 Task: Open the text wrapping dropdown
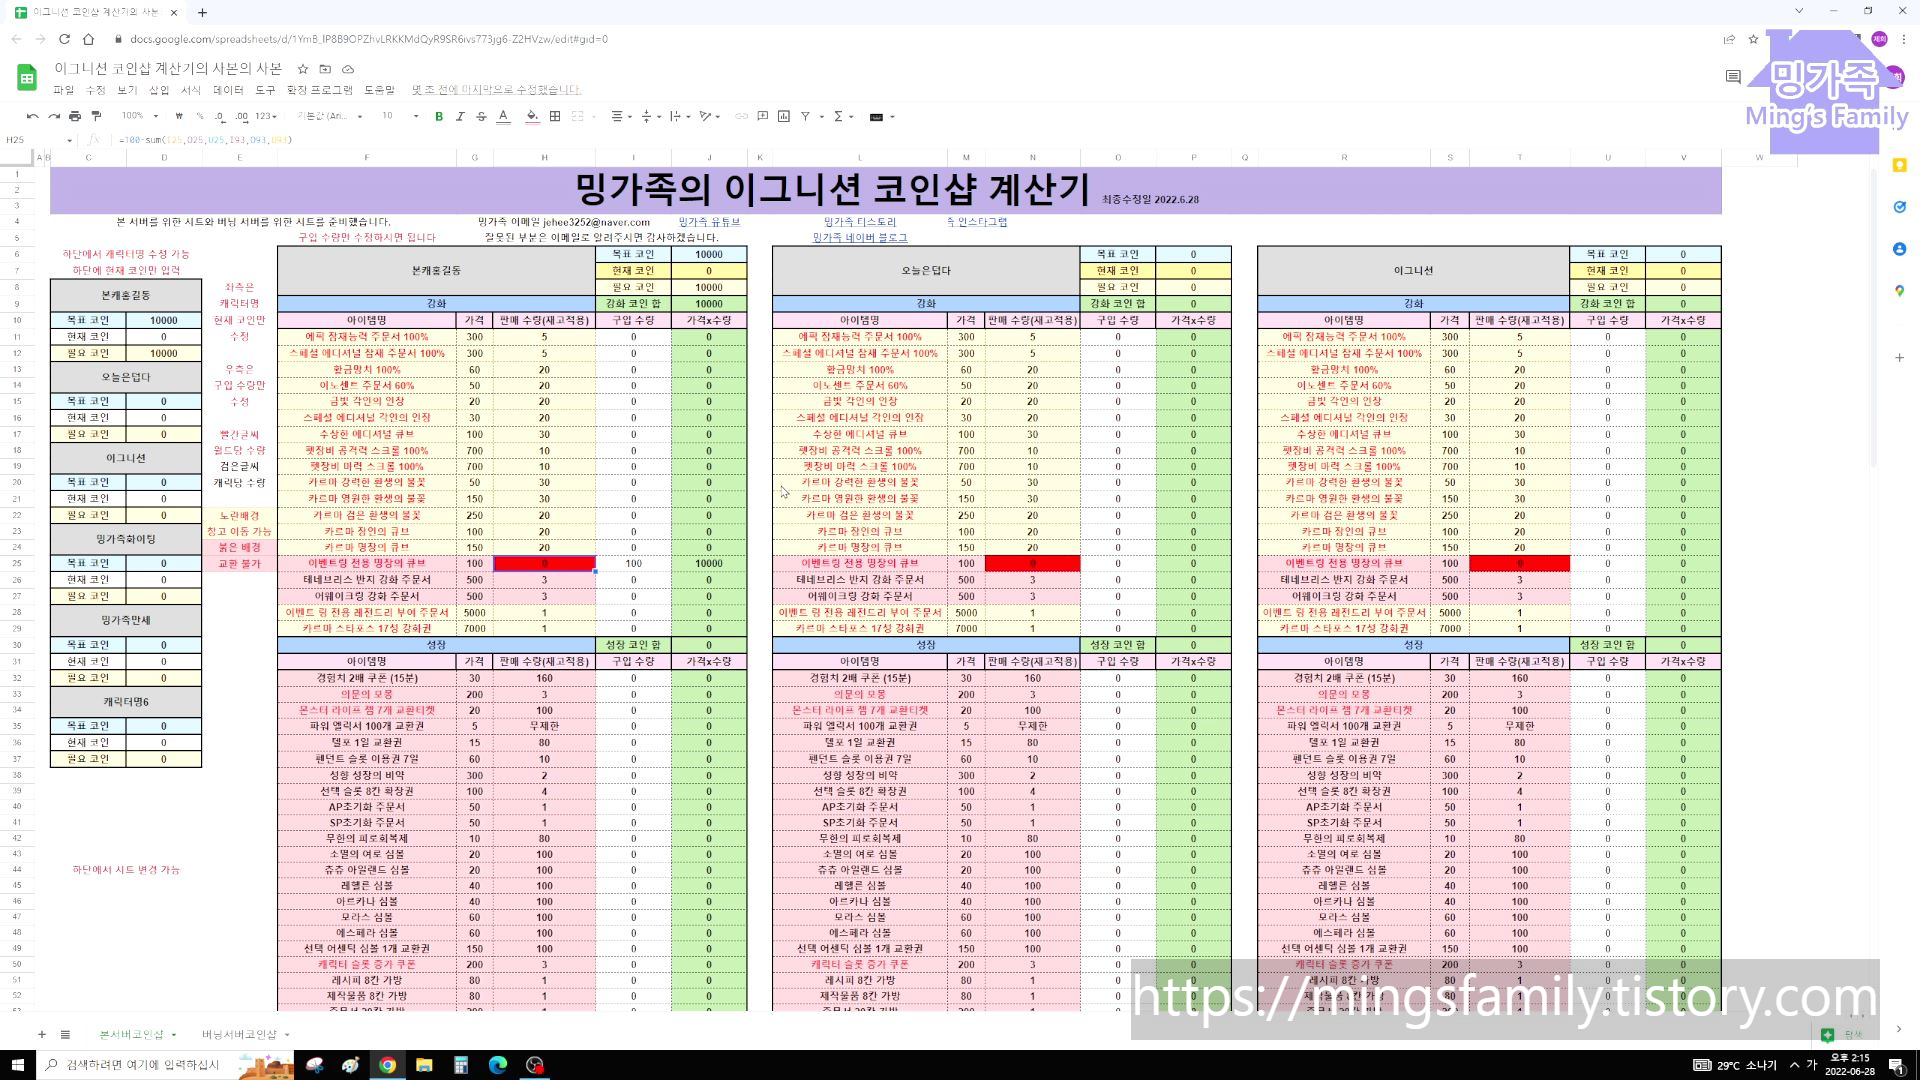pyautogui.click(x=679, y=116)
